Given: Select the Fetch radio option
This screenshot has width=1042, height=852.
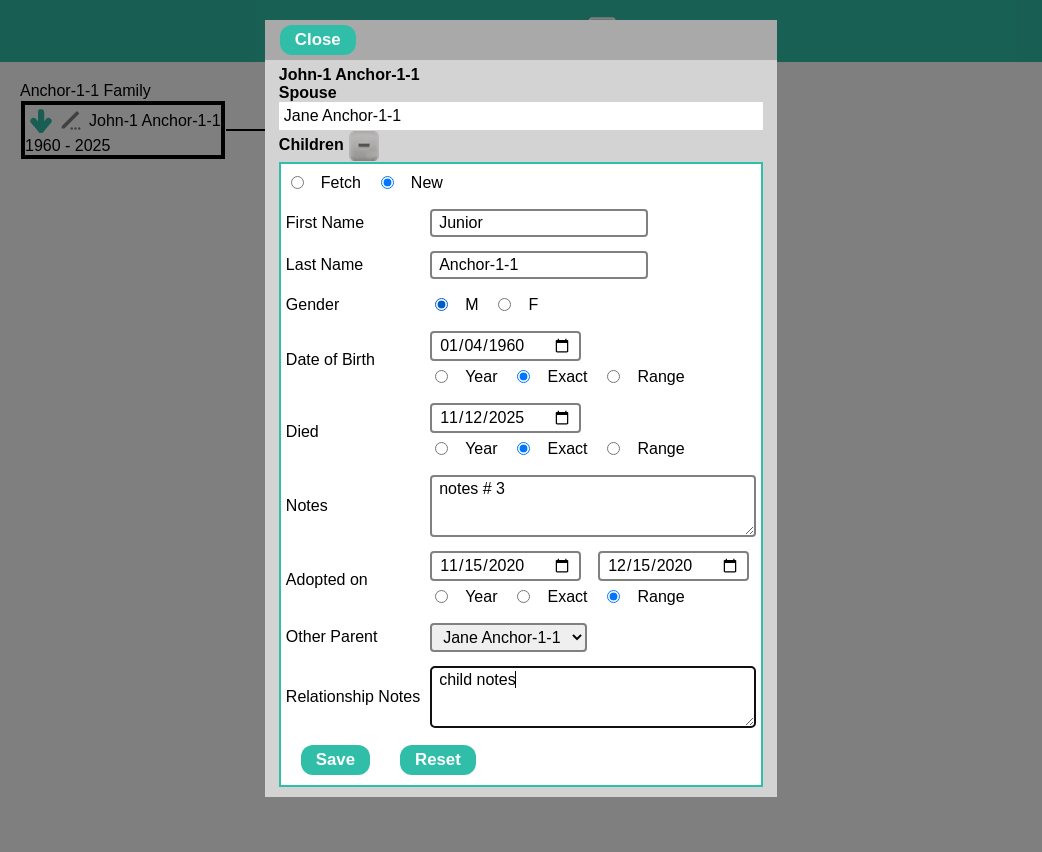Looking at the screenshot, I should click(x=297, y=183).
